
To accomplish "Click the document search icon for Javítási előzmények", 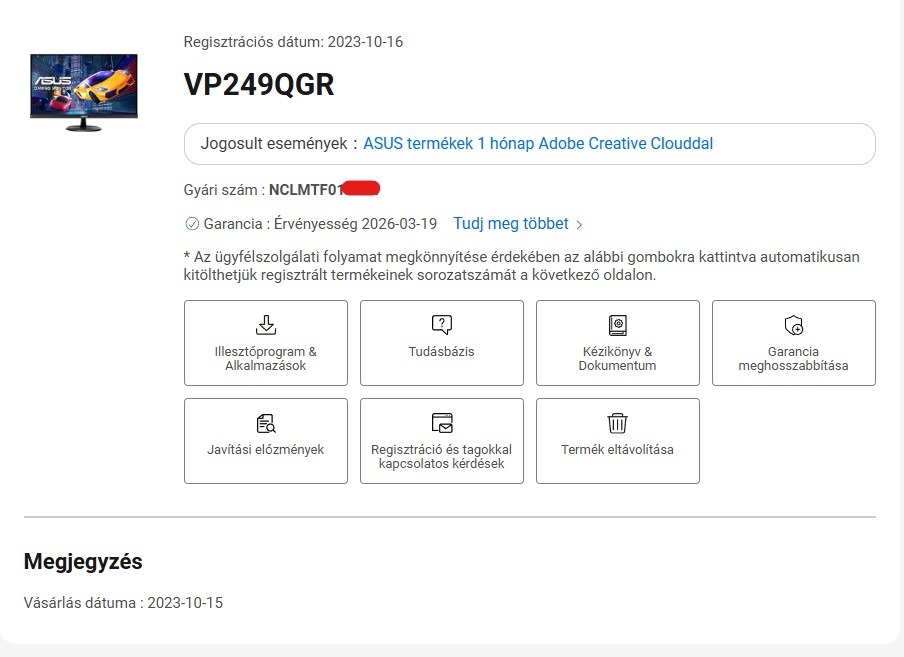I will [x=266, y=423].
